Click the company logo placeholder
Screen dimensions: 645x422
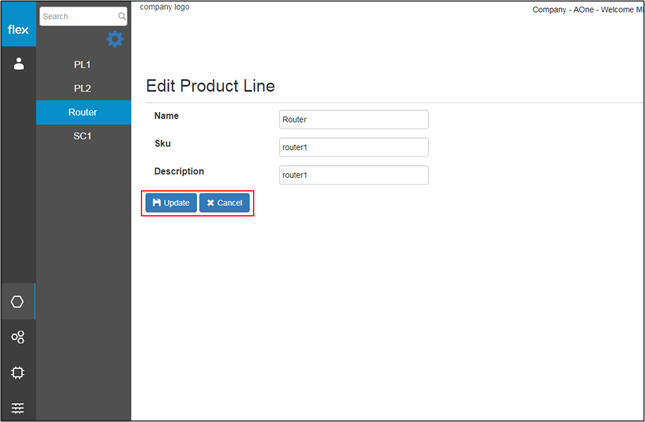[165, 7]
